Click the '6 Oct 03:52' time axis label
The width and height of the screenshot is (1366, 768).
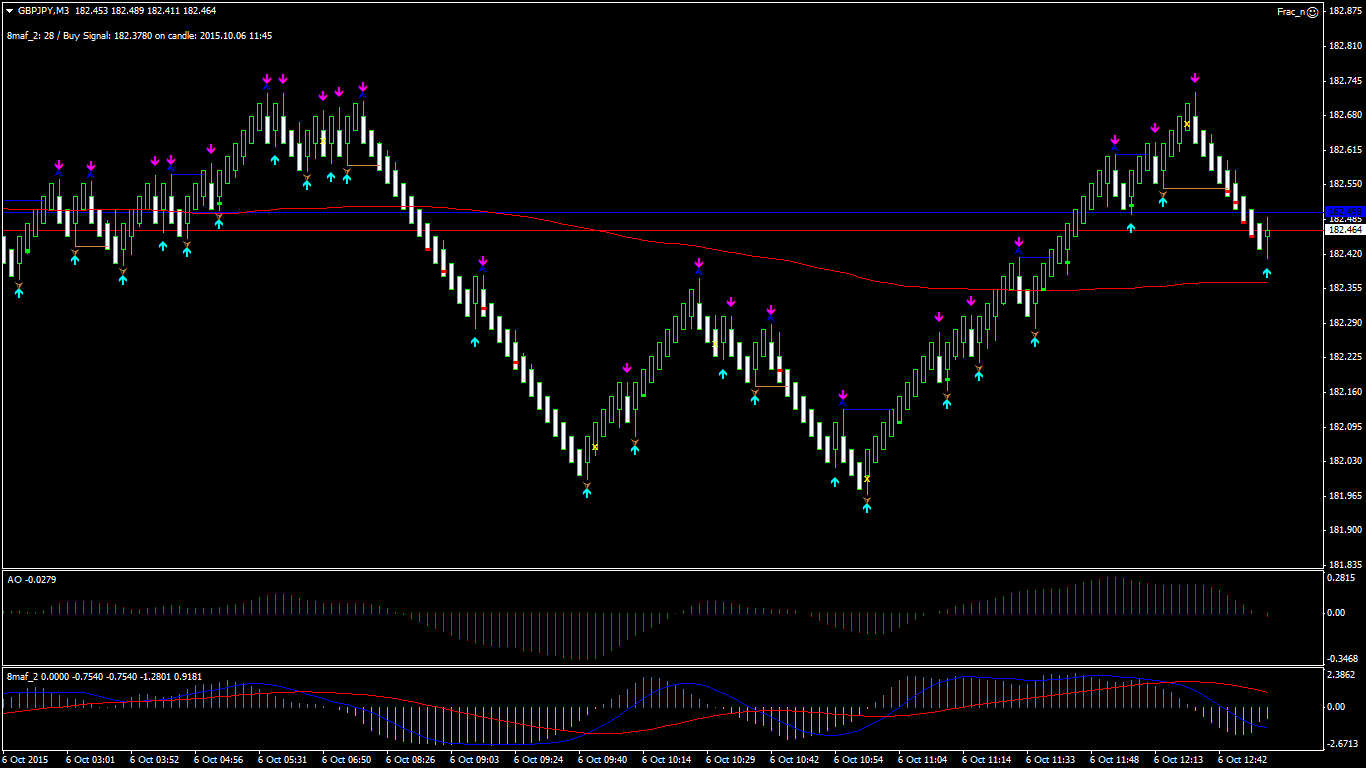coord(155,760)
